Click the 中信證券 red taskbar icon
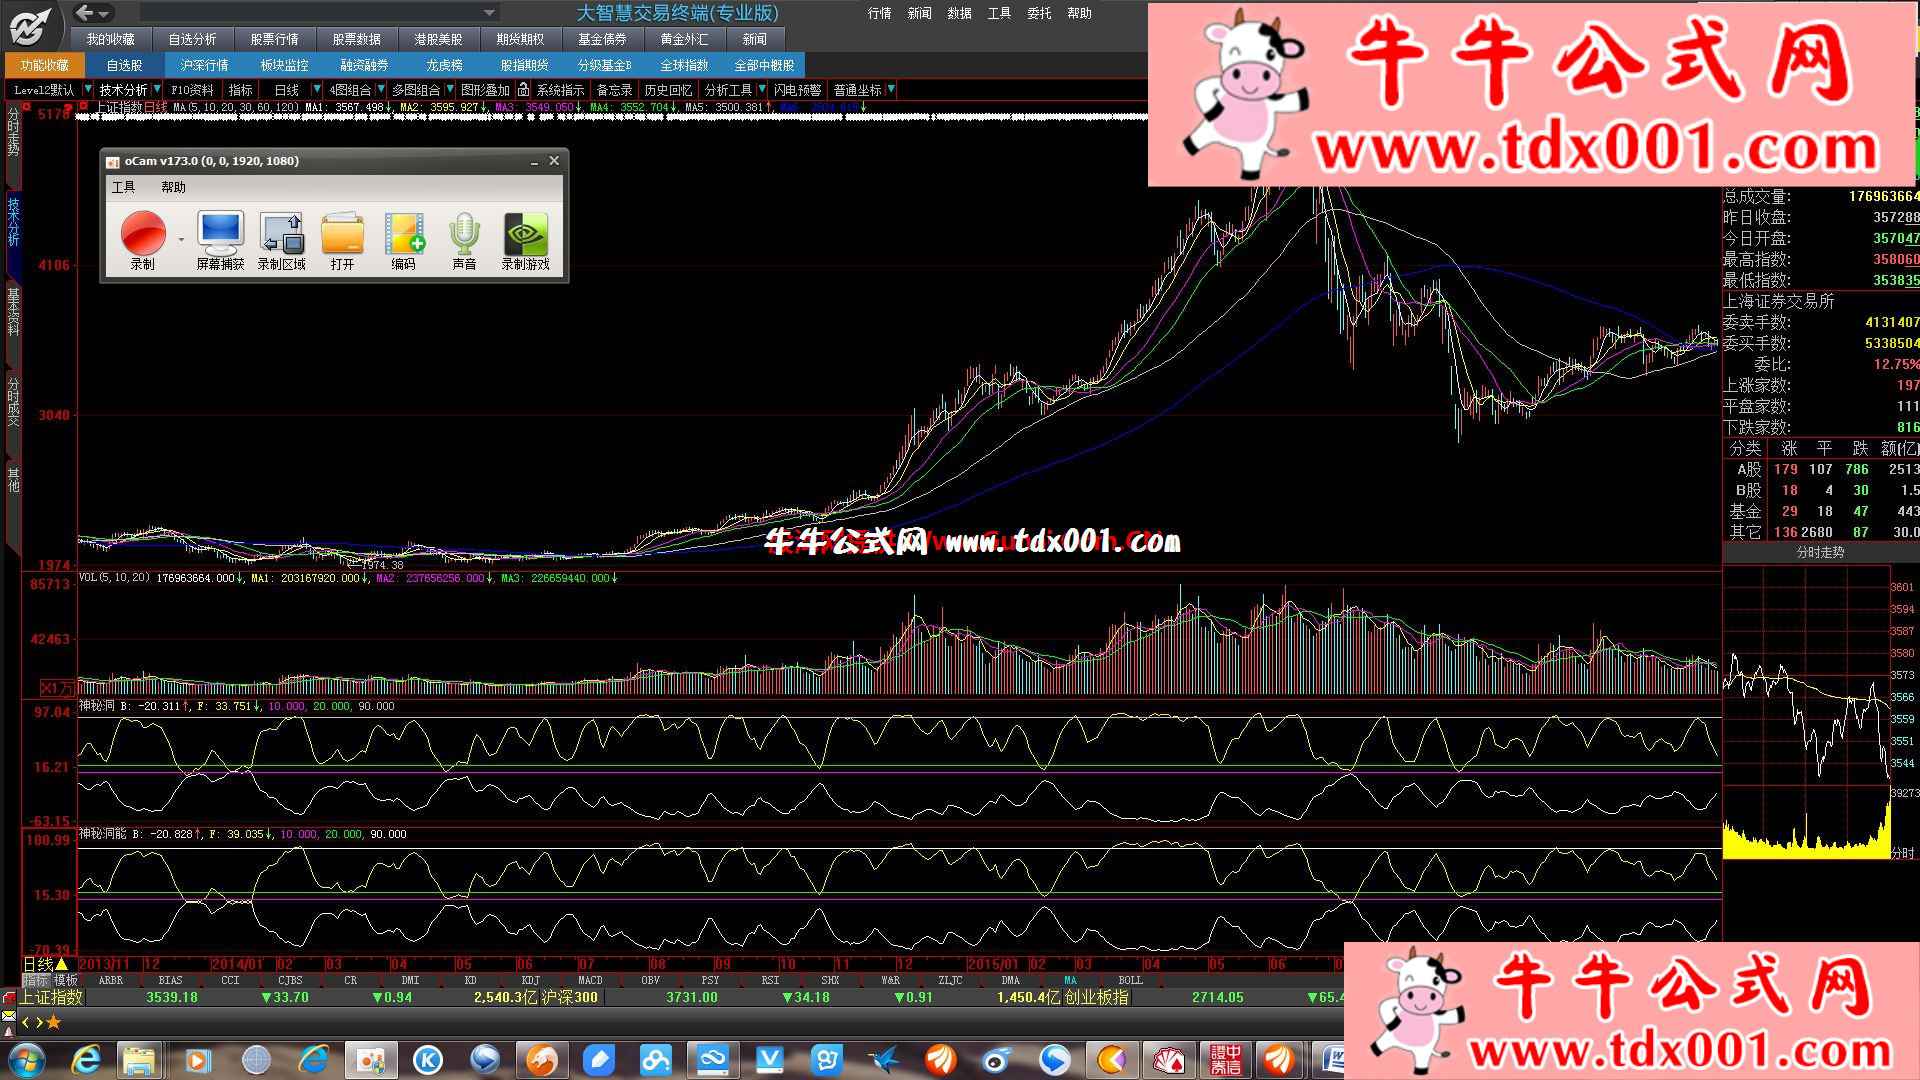 pos(1226,1059)
